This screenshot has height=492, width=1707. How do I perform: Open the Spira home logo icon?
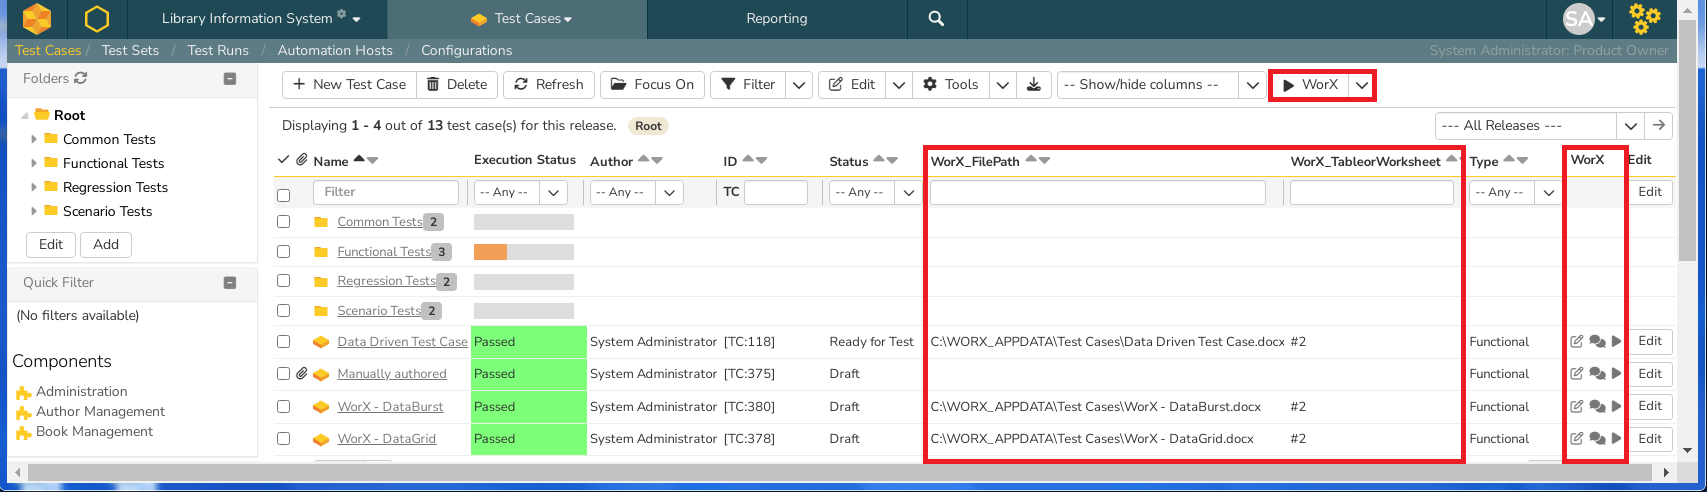(x=36, y=18)
